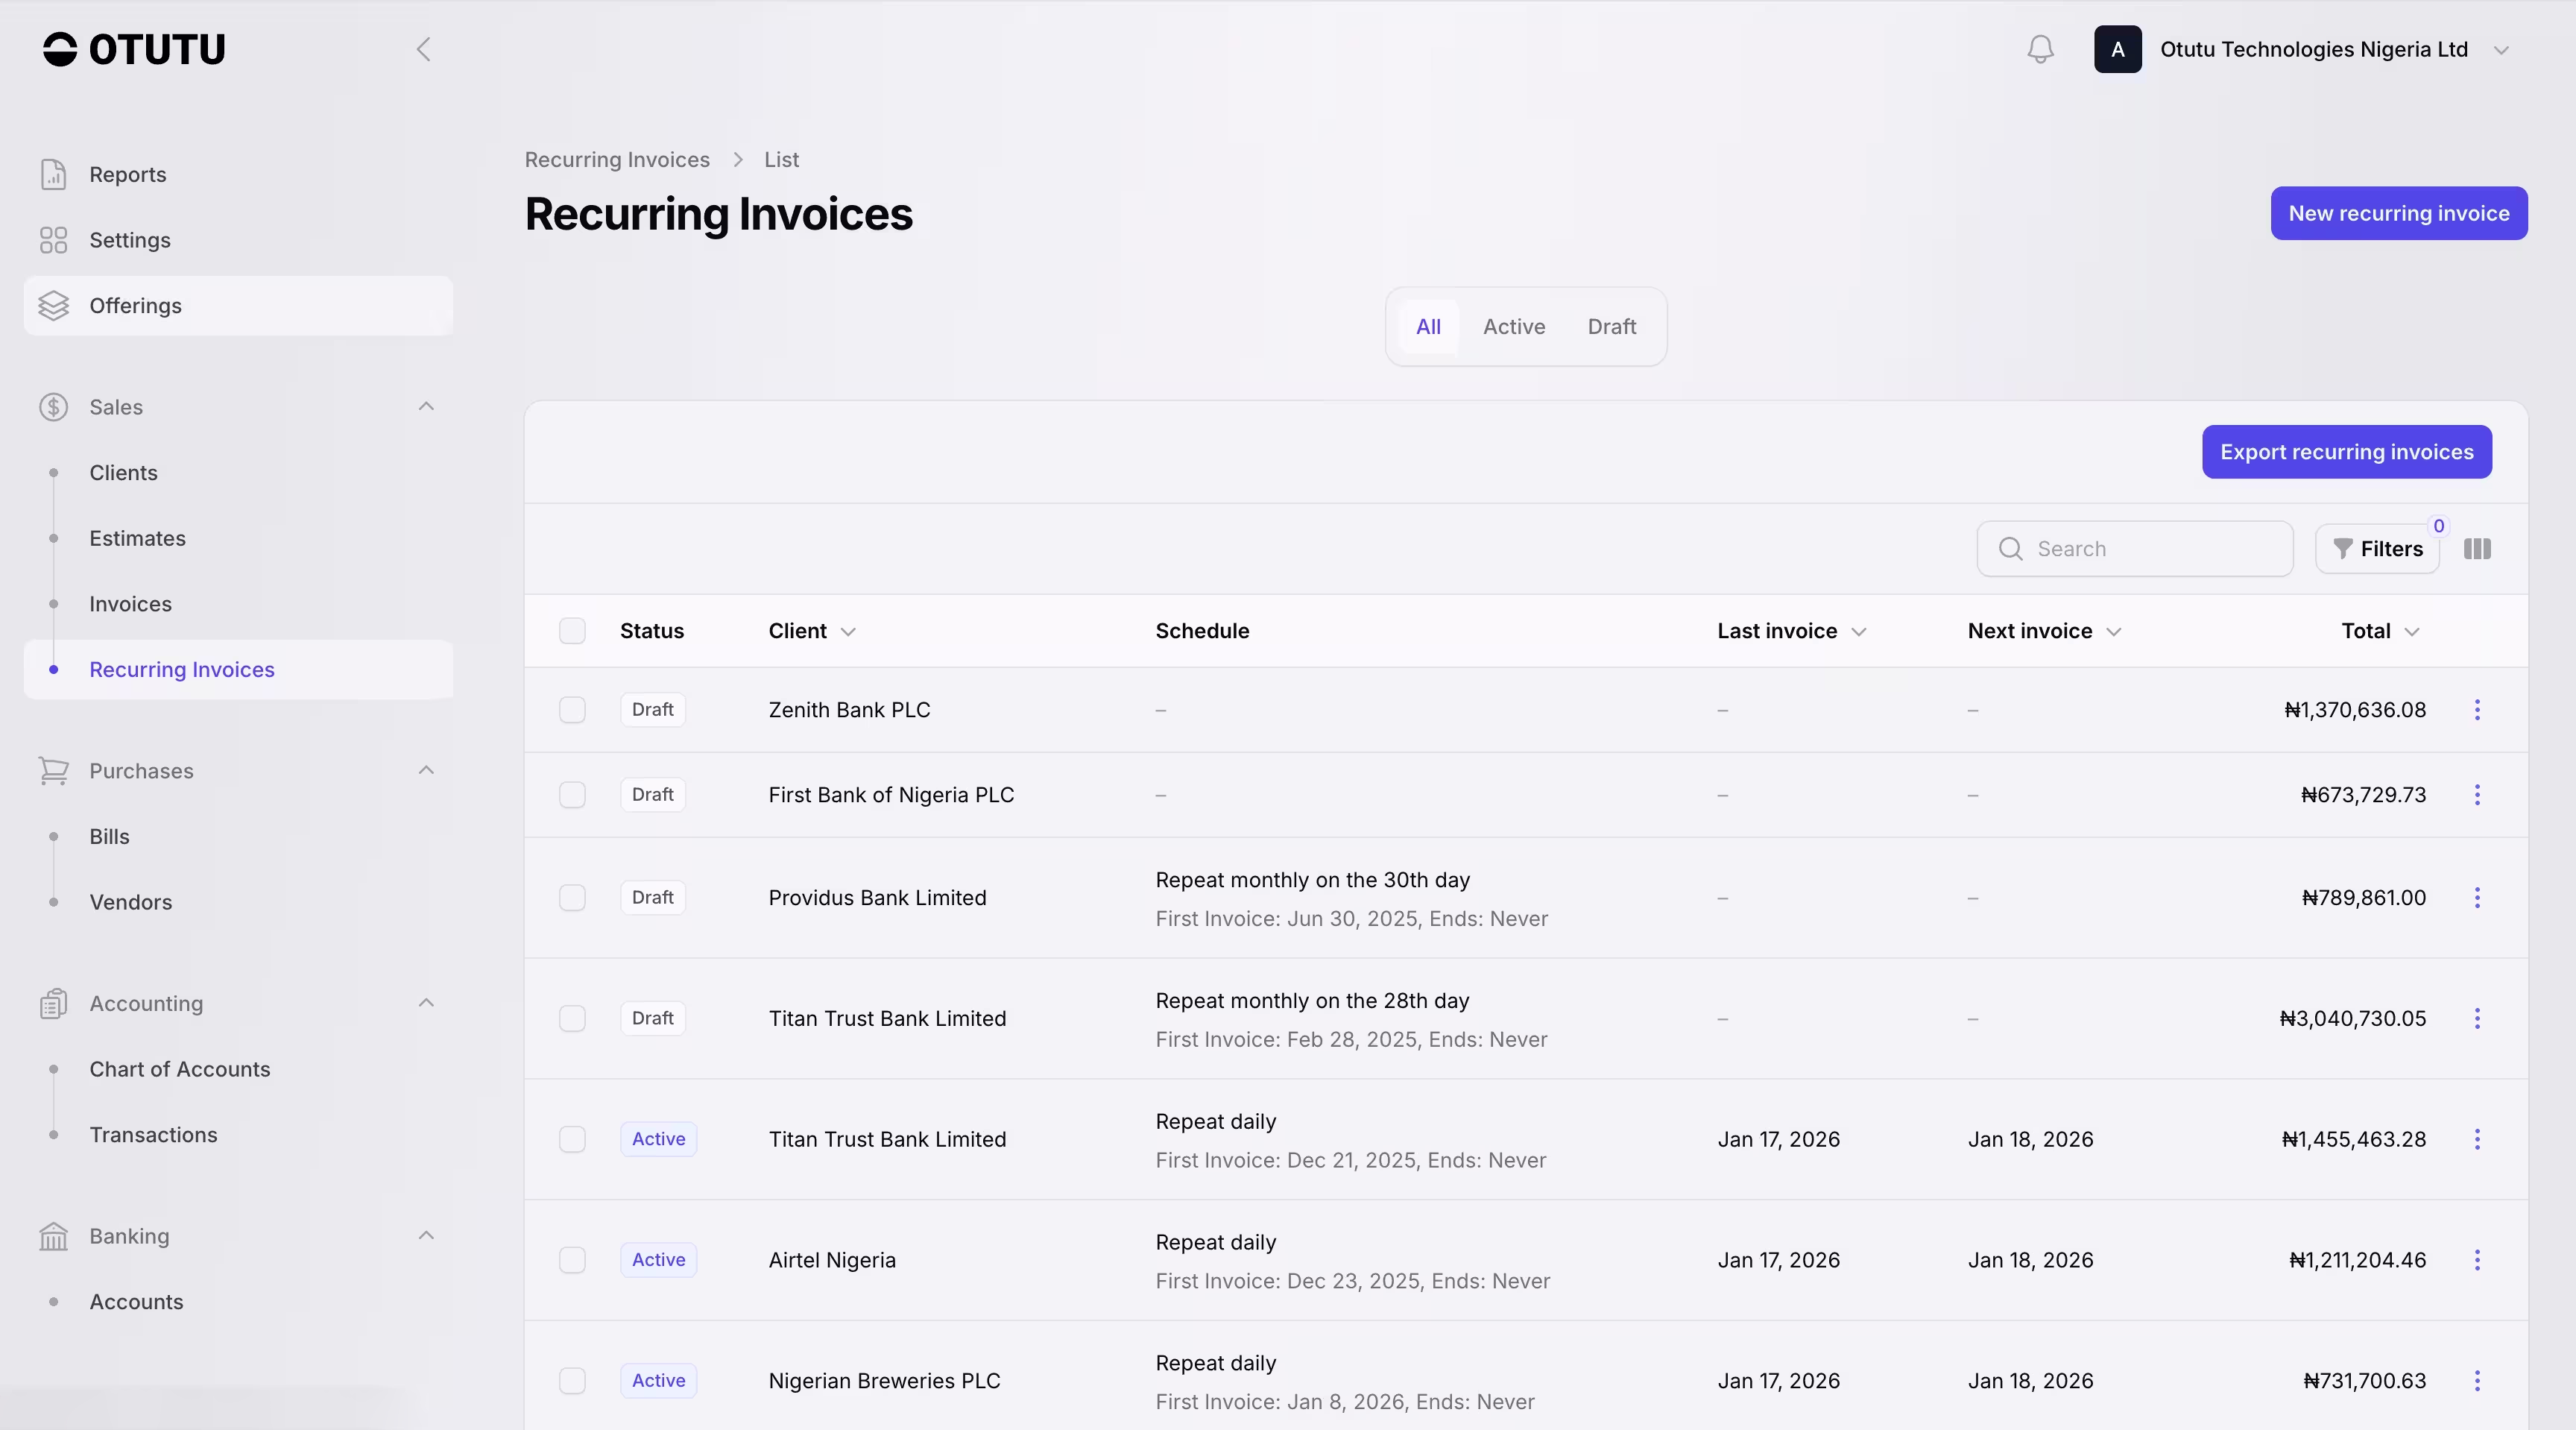Open the column toggle icon next to Filters

(2477, 549)
